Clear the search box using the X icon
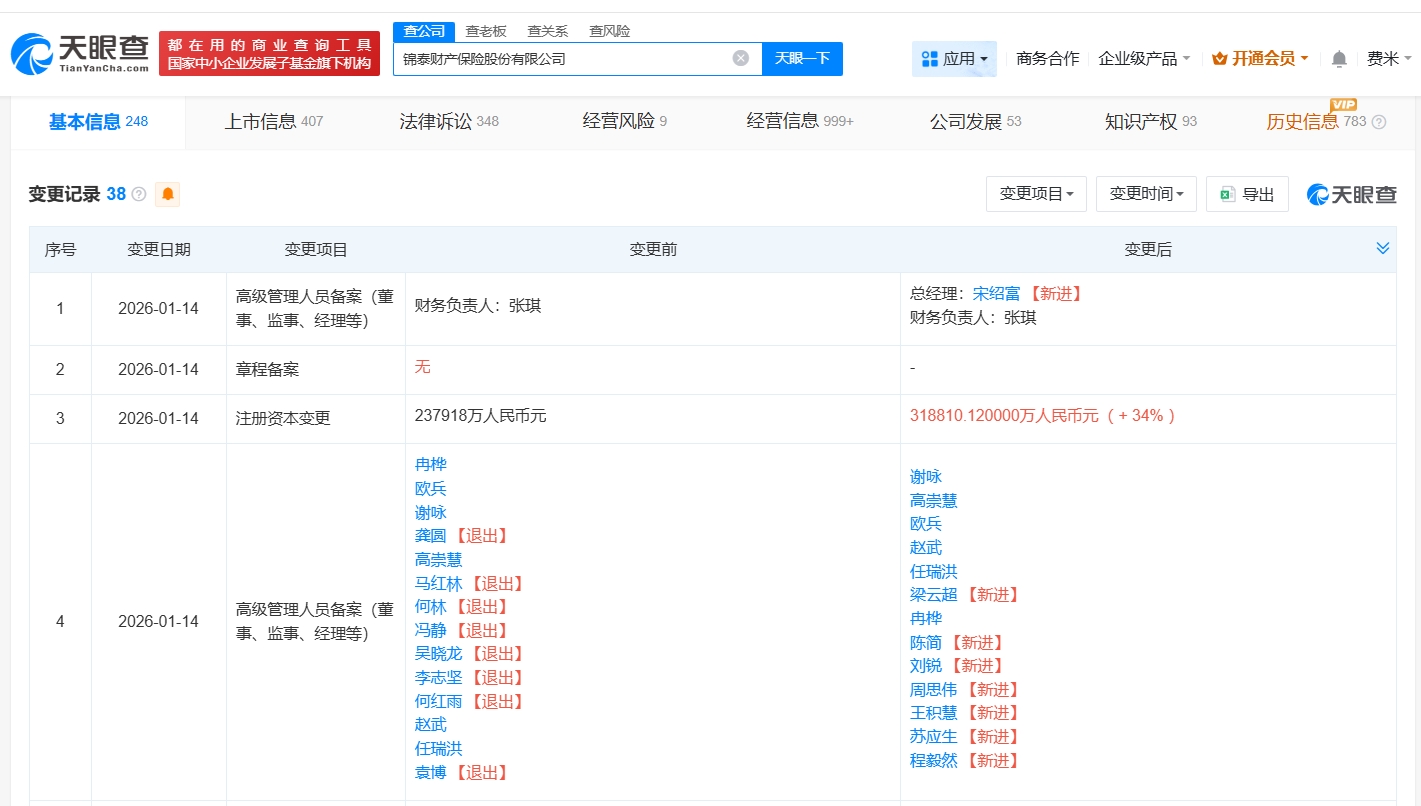This screenshot has height=806, width=1421. [740, 59]
